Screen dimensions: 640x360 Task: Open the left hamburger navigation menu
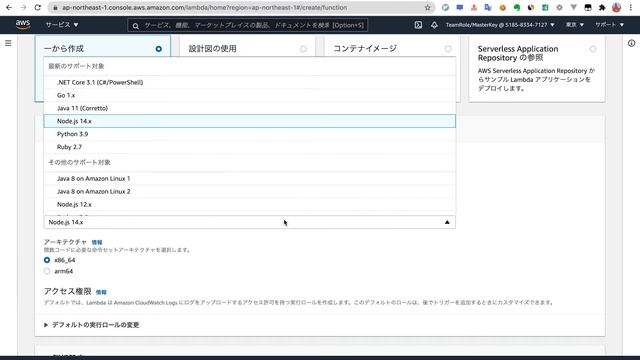click(x=8, y=43)
